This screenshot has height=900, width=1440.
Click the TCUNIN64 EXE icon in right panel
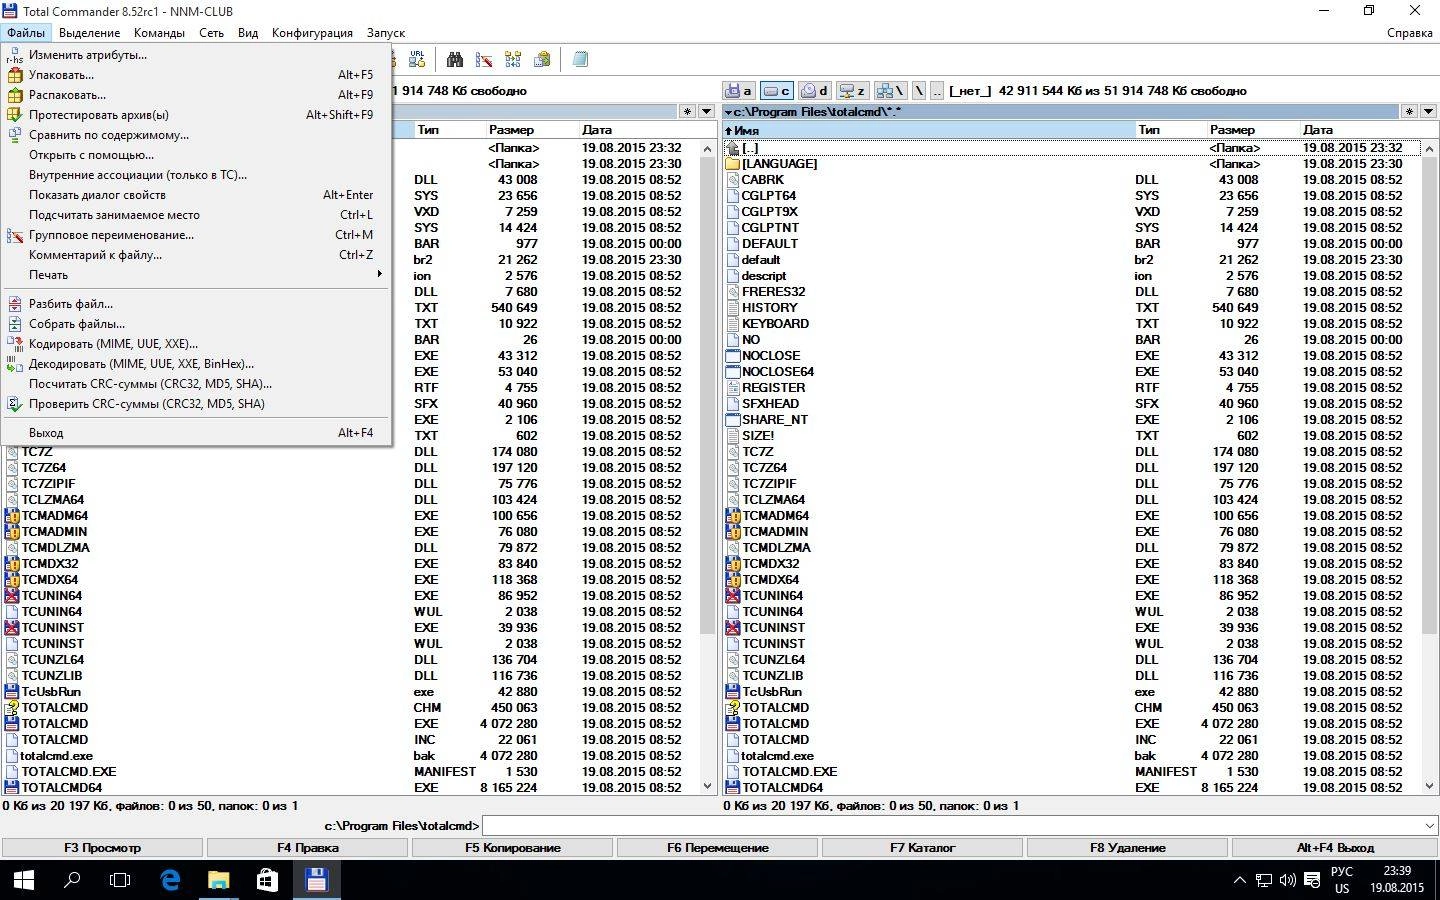pyautogui.click(x=733, y=596)
